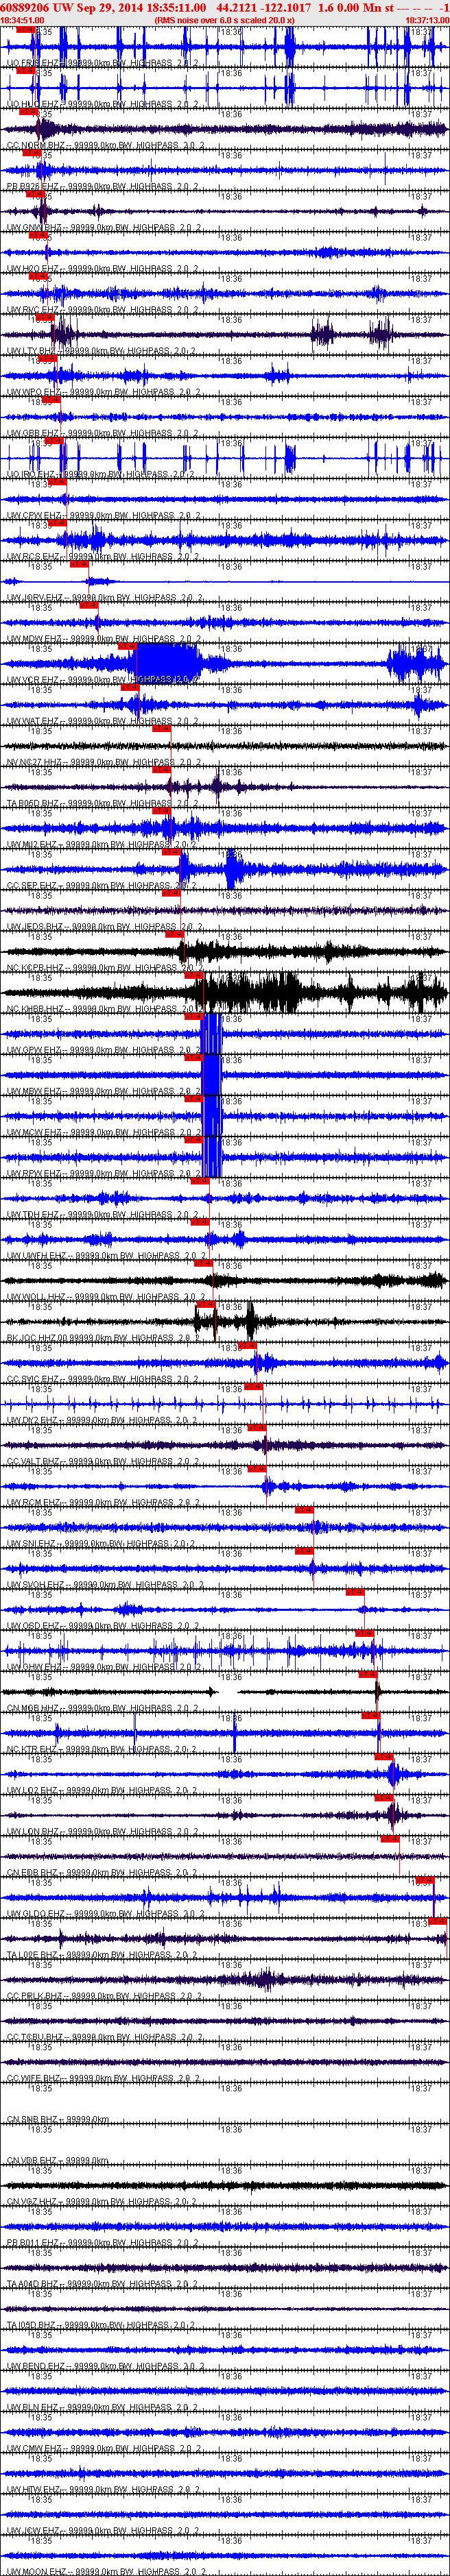Viewport: 450px width, 2576px height.
Task: Click the UW BEND EHZ trace label
Action: pos(105,2367)
